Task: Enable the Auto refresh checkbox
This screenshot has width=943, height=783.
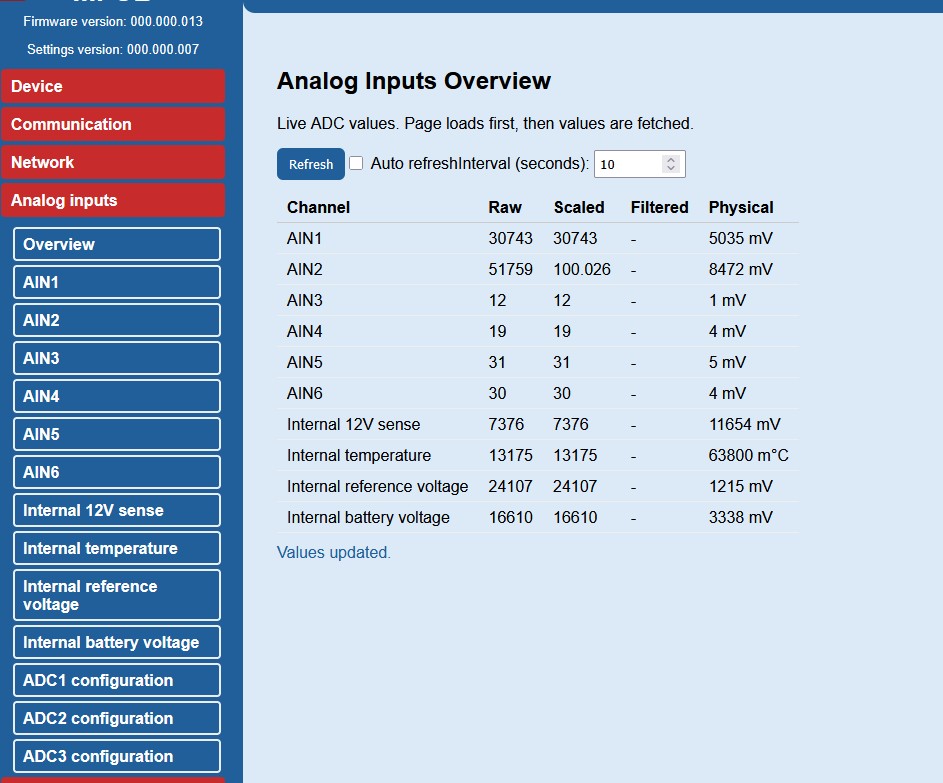Action: coord(356,163)
